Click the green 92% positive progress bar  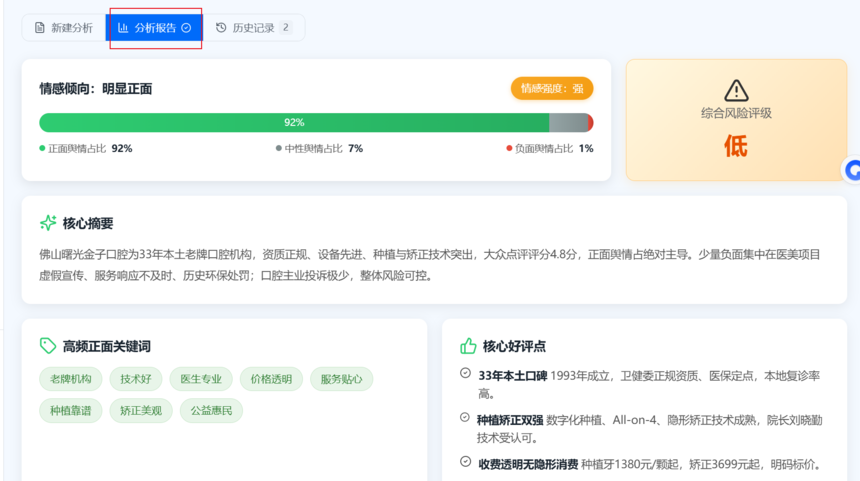point(294,122)
